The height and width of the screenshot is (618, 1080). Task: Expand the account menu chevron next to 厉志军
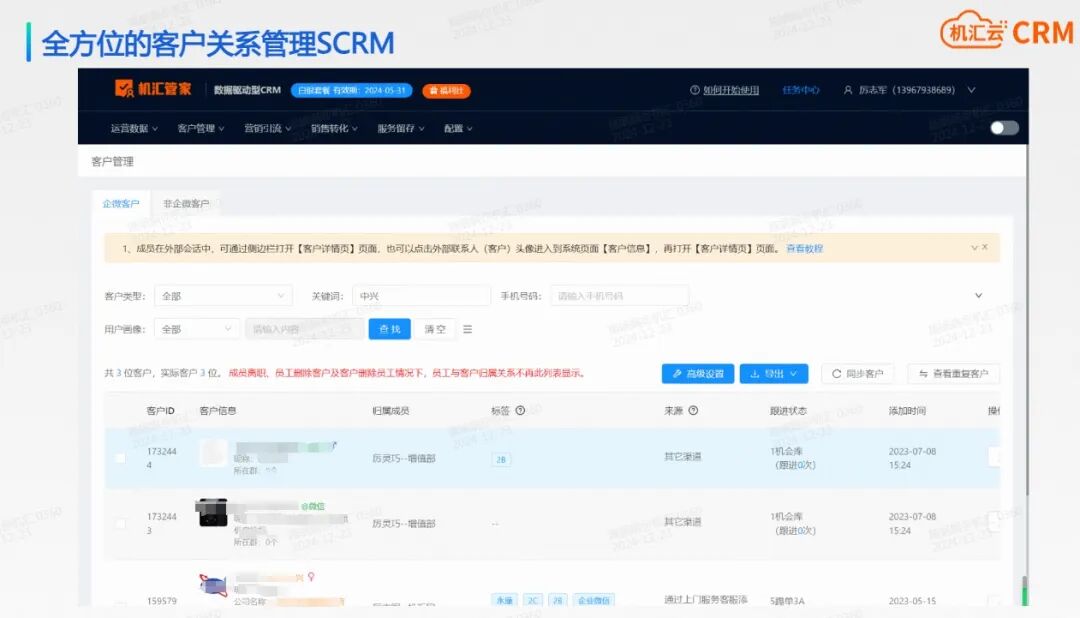(971, 90)
